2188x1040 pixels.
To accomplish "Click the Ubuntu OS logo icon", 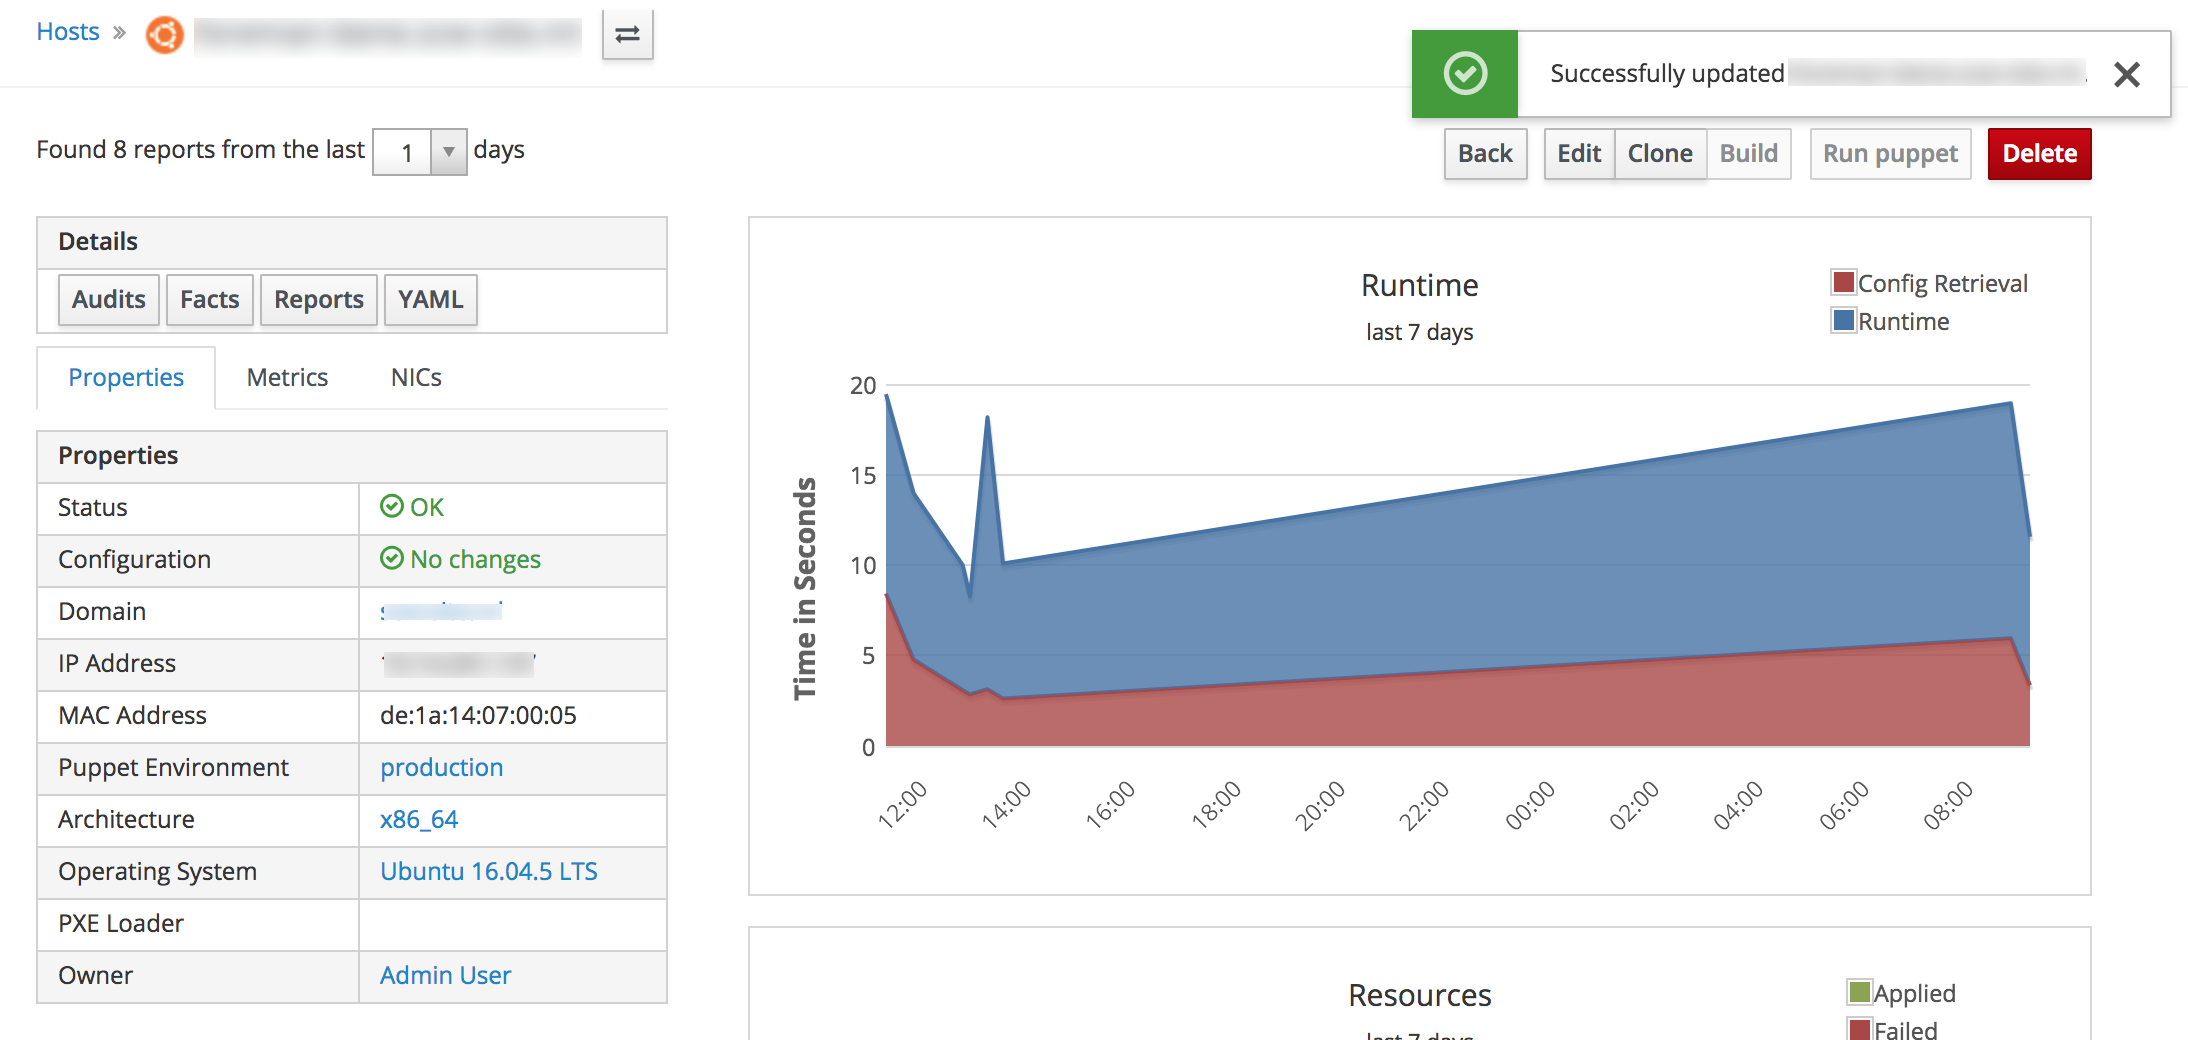I will click(x=165, y=35).
